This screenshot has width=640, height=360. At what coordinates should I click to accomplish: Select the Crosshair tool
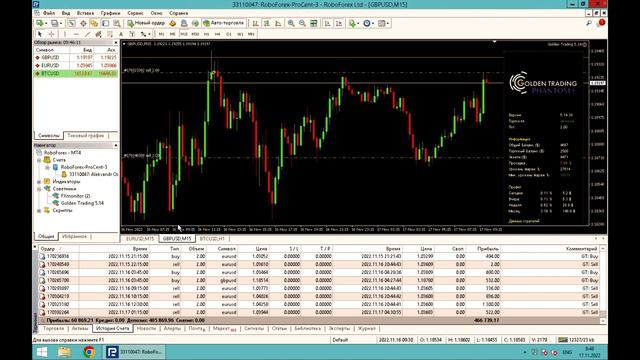pyautogui.click(x=51, y=34)
